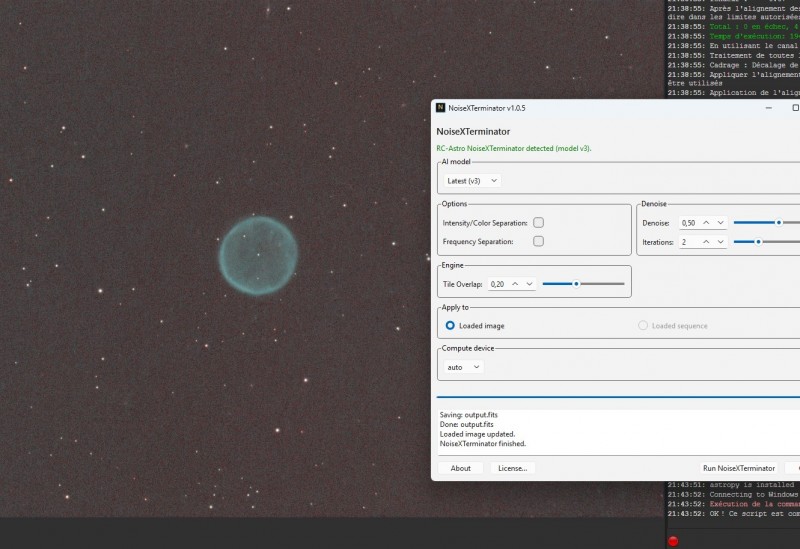Open the License... dialog button
The height and width of the screenshot is (549, 800).
click(512, 468)
